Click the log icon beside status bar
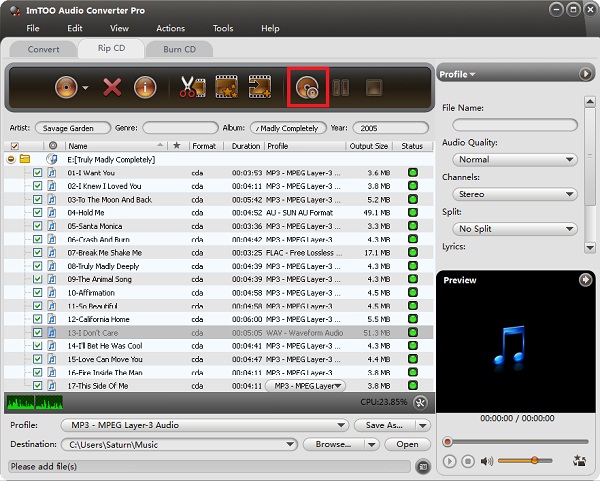 click(x=423, y=466)
